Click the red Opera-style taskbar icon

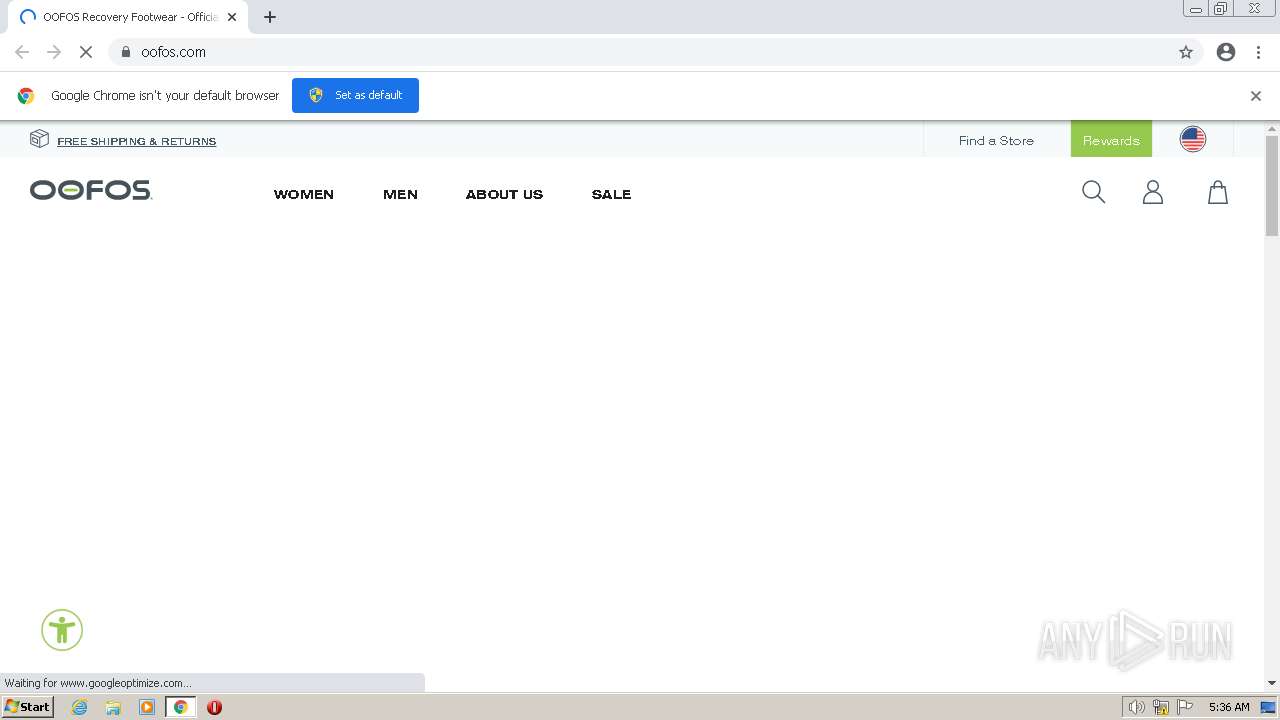pos(214,707)
